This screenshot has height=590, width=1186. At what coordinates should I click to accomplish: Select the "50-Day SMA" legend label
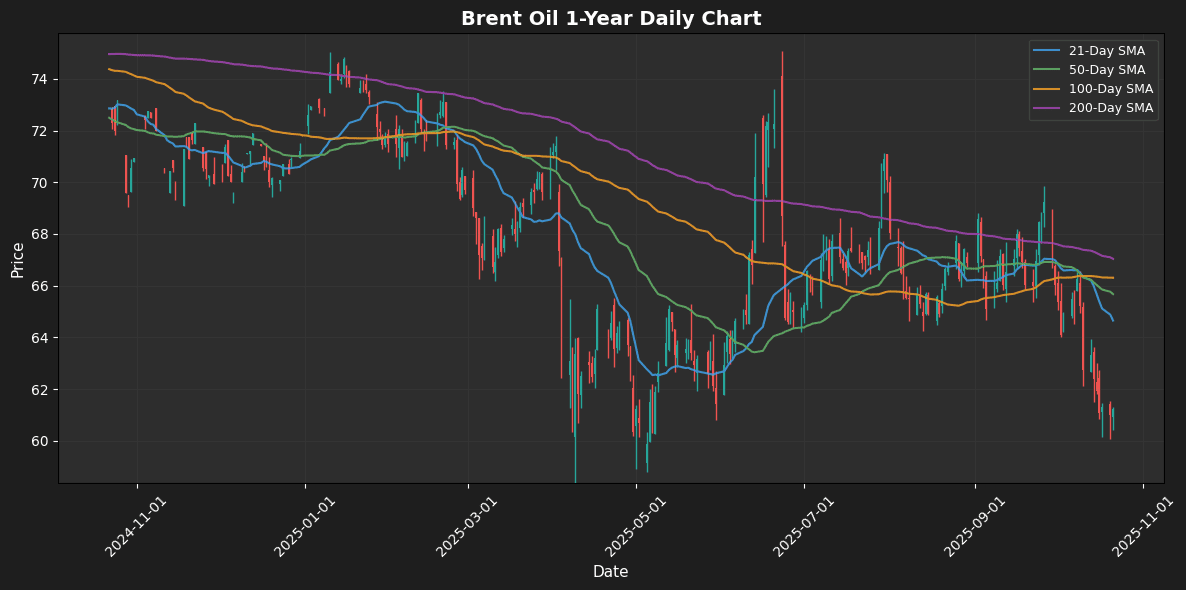(x=1108, y=70)
